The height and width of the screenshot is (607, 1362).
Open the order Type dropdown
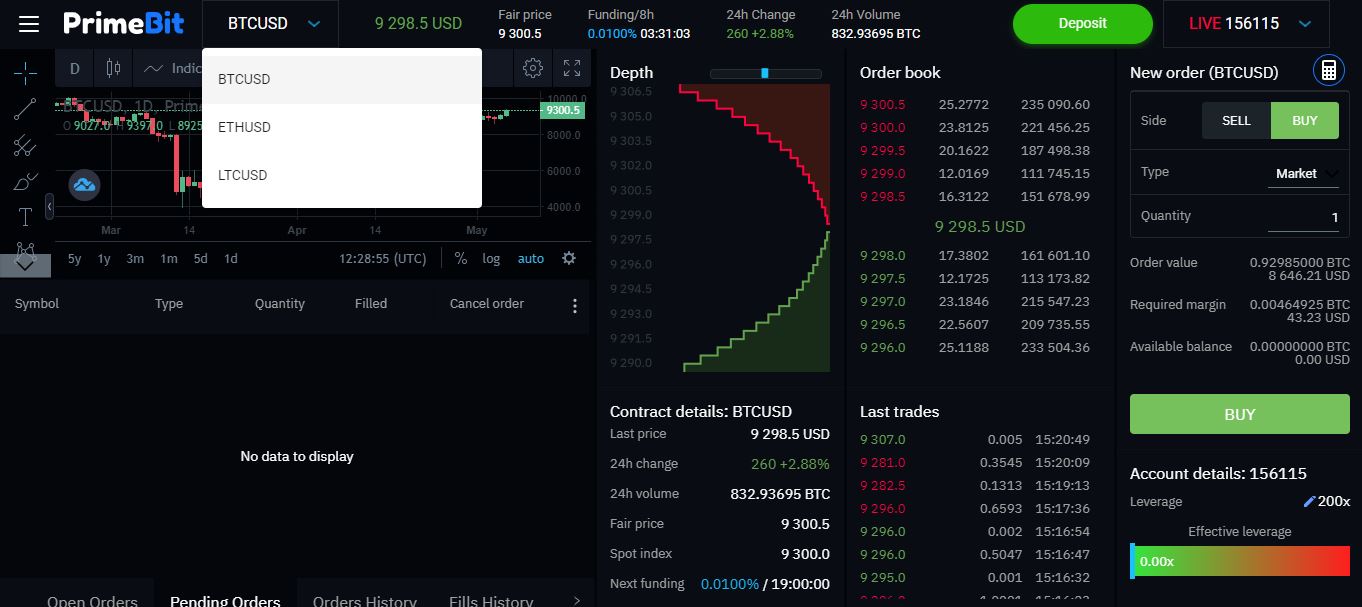pyautogui.click(x=1304, y=174)
